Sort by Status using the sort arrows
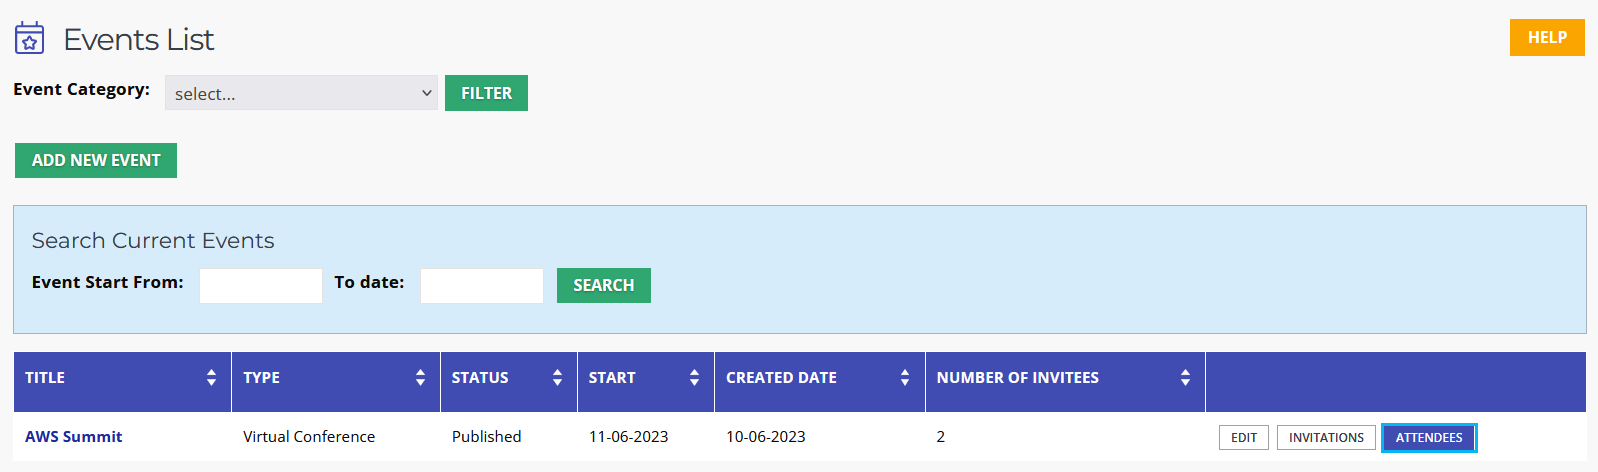1598x472 pixels. point(557,377)
